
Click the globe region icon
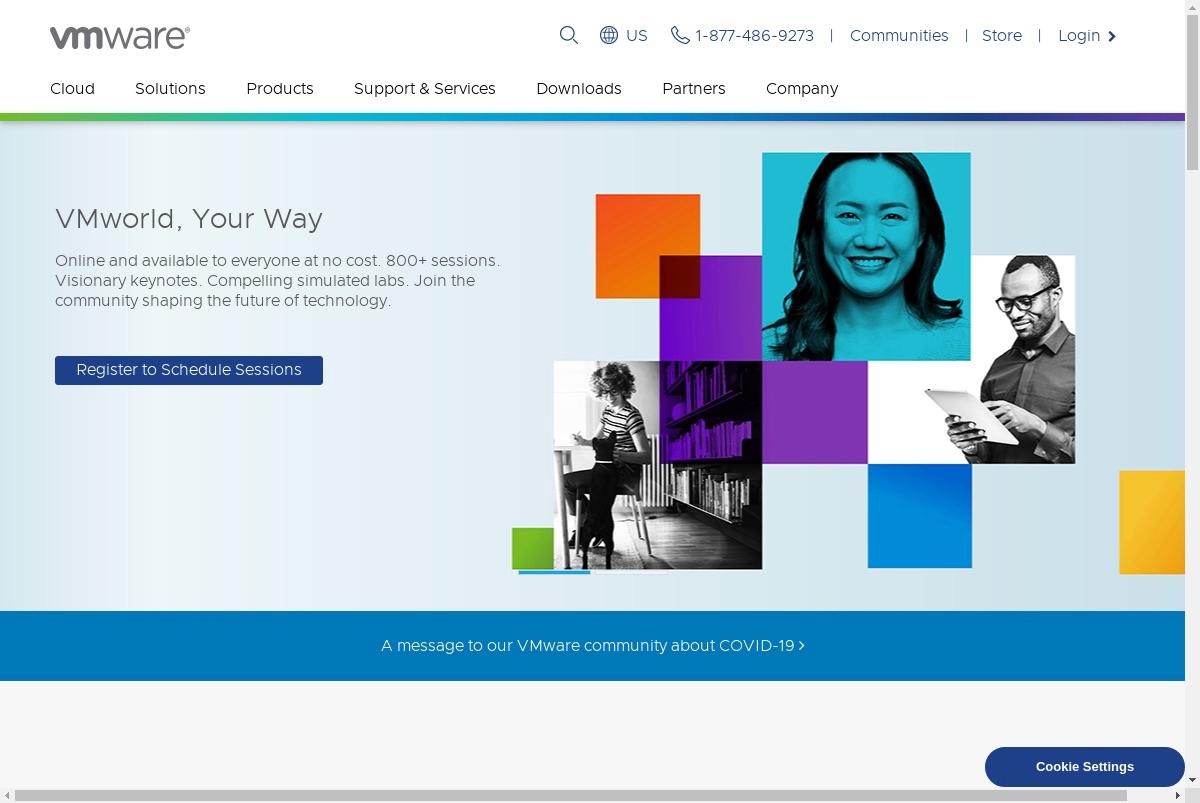point(609,35)
